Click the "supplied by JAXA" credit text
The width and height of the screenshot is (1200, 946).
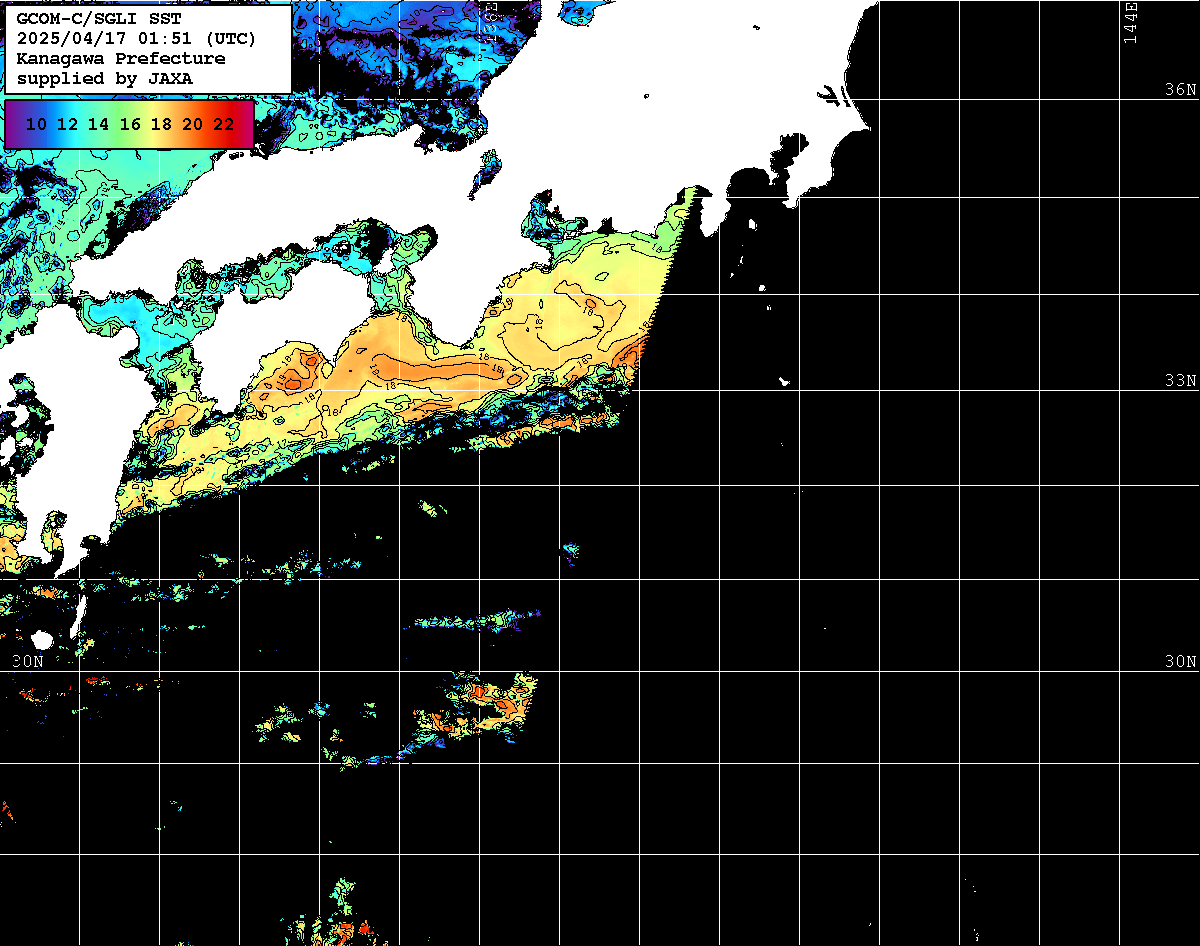tap(105, 78)
